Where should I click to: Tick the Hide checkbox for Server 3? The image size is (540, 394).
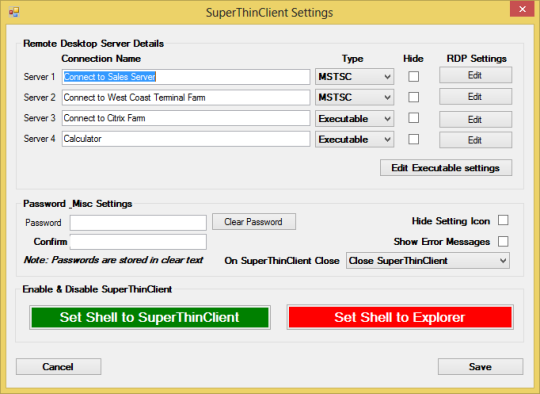(x=414, y=118)
